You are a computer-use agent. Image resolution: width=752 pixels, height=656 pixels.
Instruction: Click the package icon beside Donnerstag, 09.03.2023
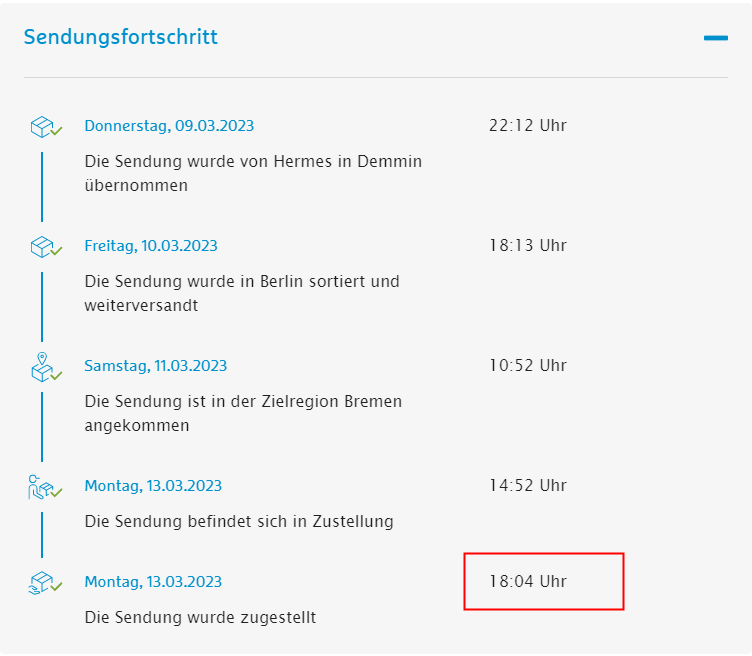[x=45, y=127]
